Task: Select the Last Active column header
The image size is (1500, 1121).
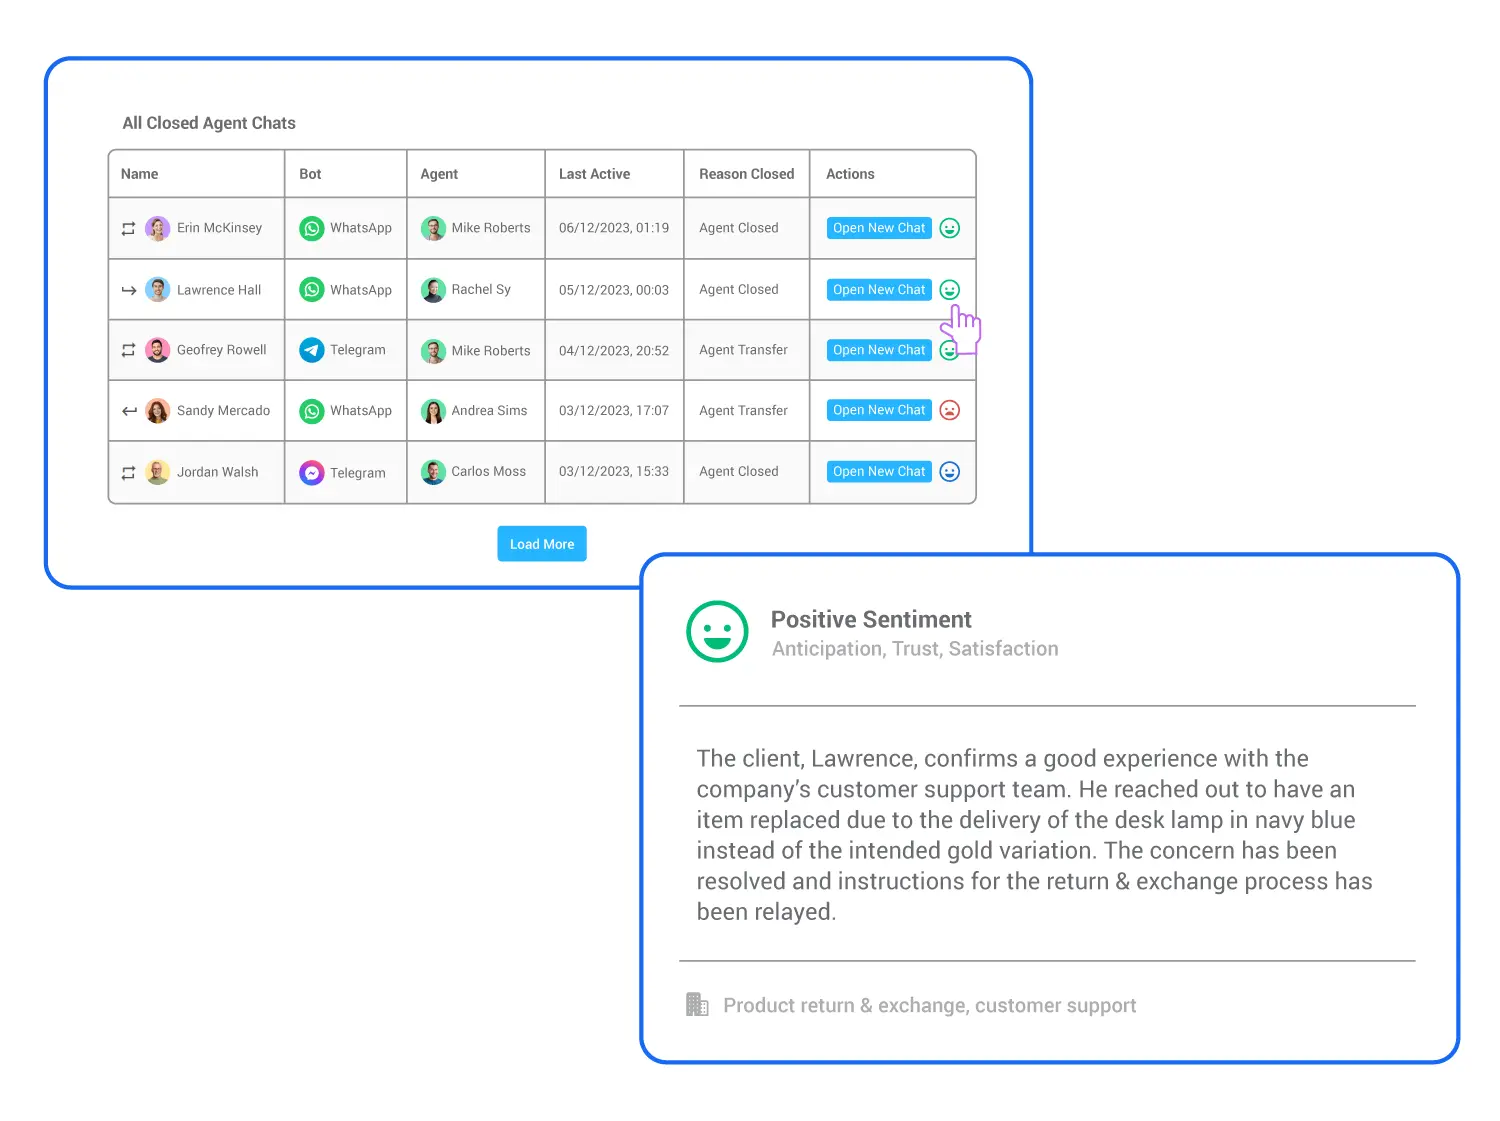Action: coord(595,173)
